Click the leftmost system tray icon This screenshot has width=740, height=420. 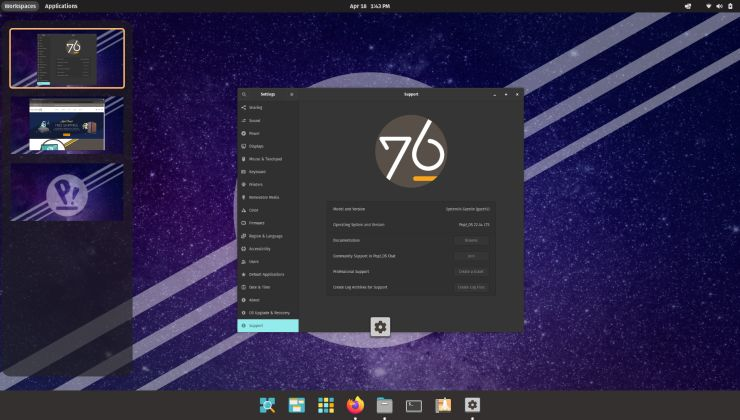tap(688, 6)
